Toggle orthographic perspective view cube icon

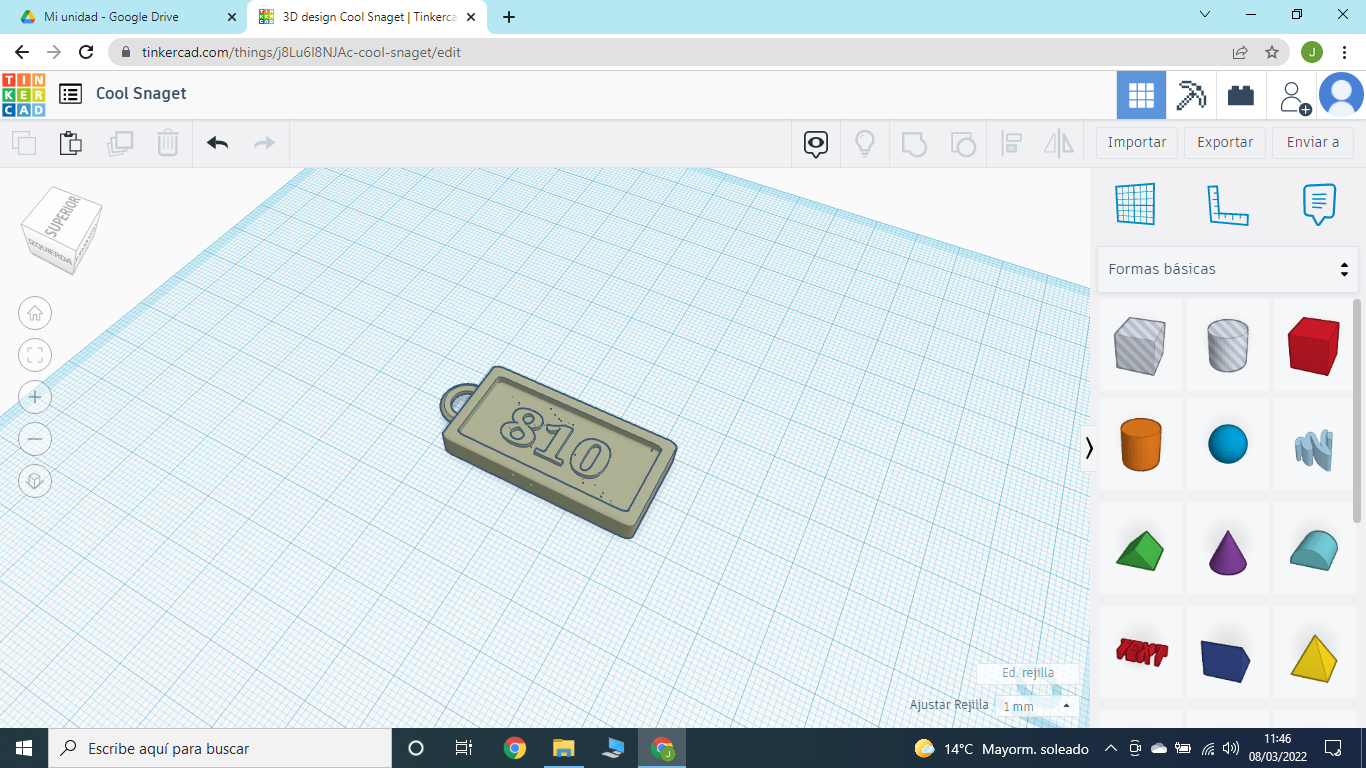click(35, 481)
